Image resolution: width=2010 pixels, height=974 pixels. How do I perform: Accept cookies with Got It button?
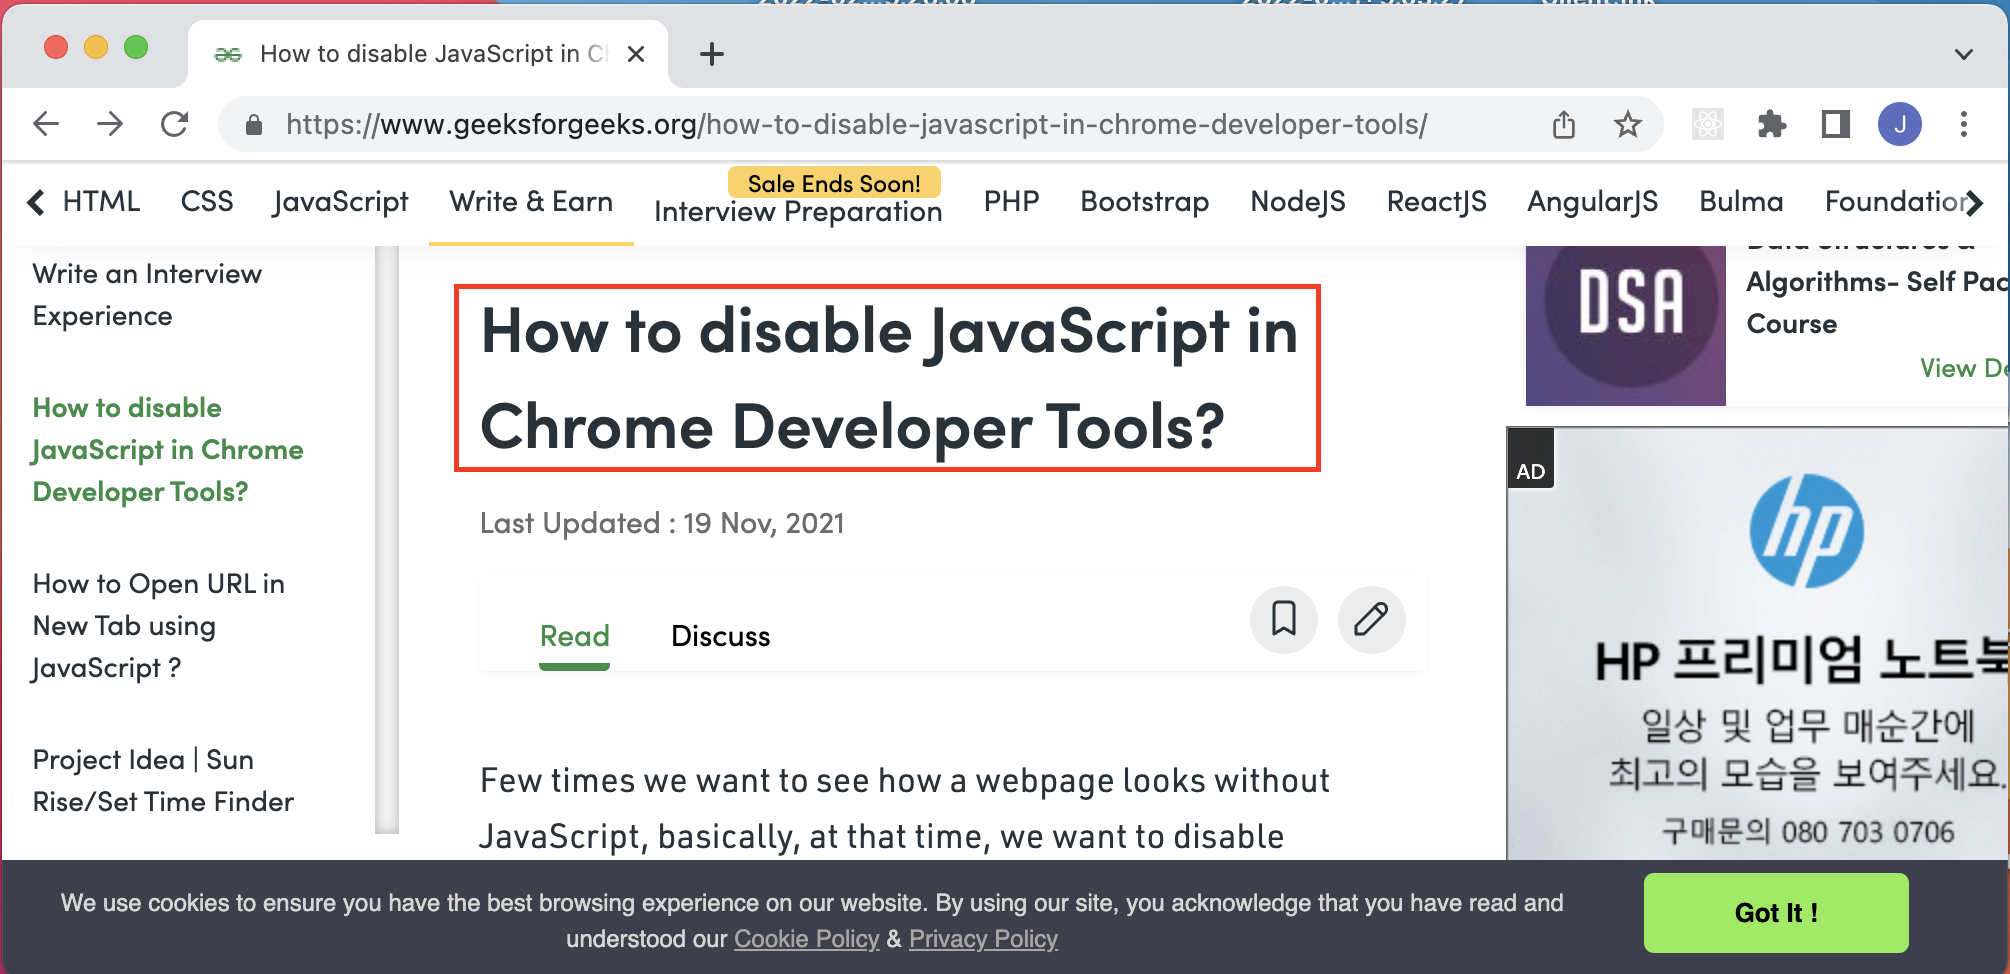coord(1776,913)
